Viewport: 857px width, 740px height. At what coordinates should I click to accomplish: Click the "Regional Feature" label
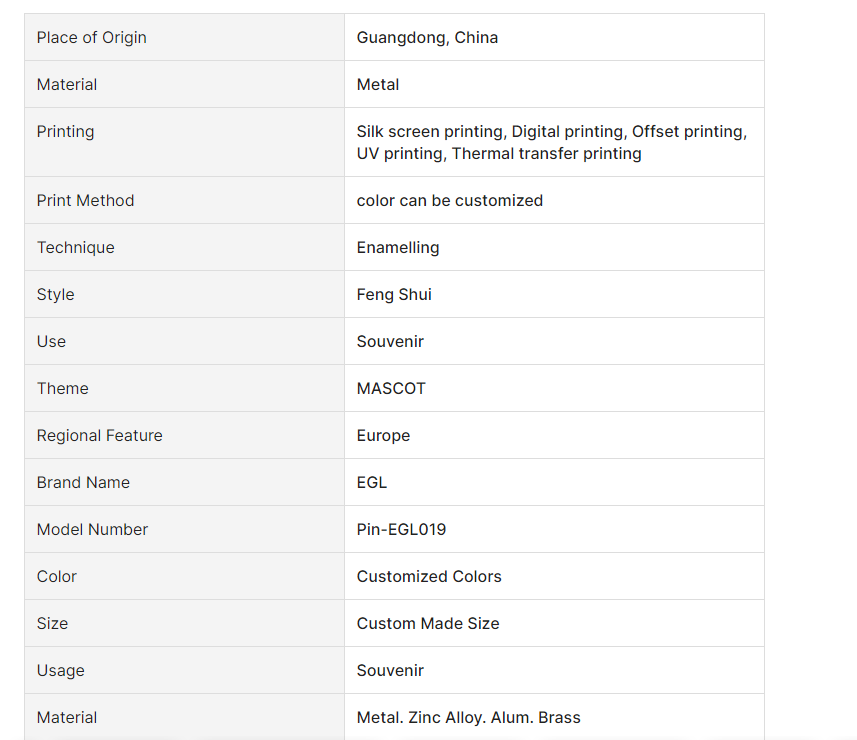click(x=99, y=436)
